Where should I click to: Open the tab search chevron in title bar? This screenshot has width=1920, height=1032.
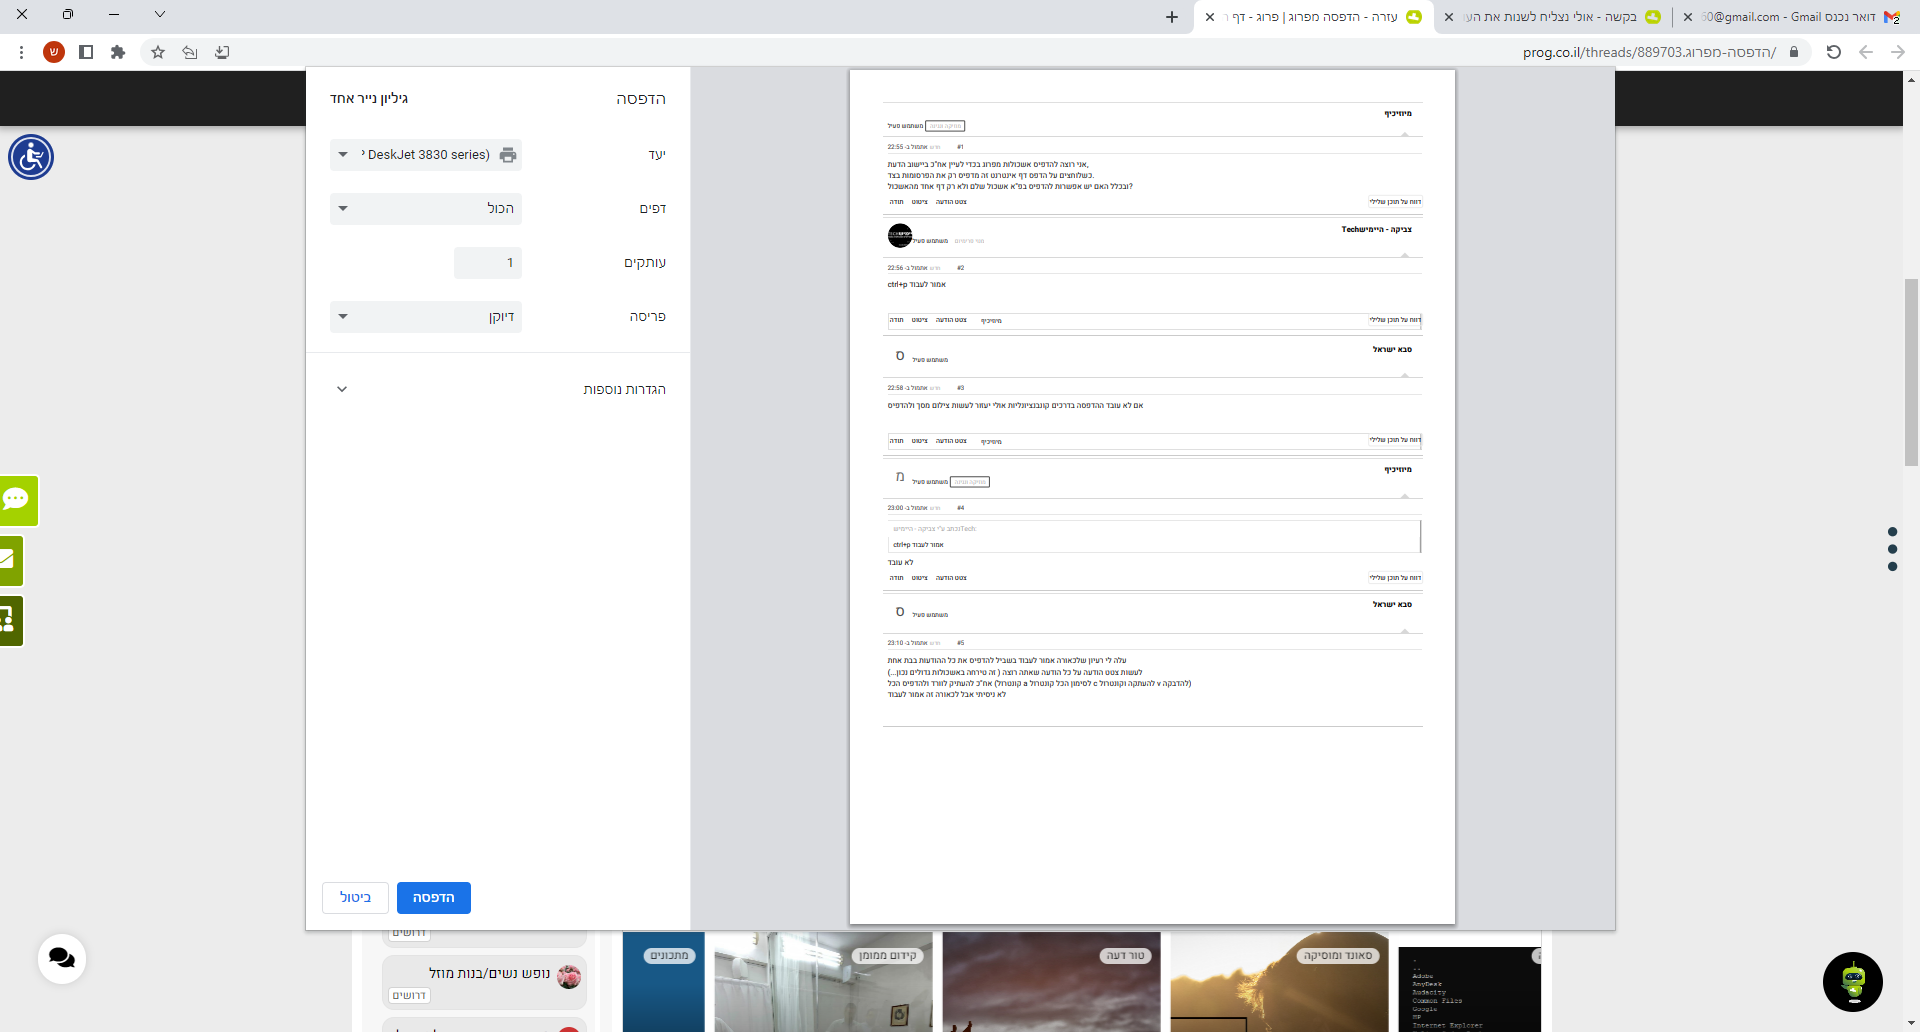[x=160, y=15]
